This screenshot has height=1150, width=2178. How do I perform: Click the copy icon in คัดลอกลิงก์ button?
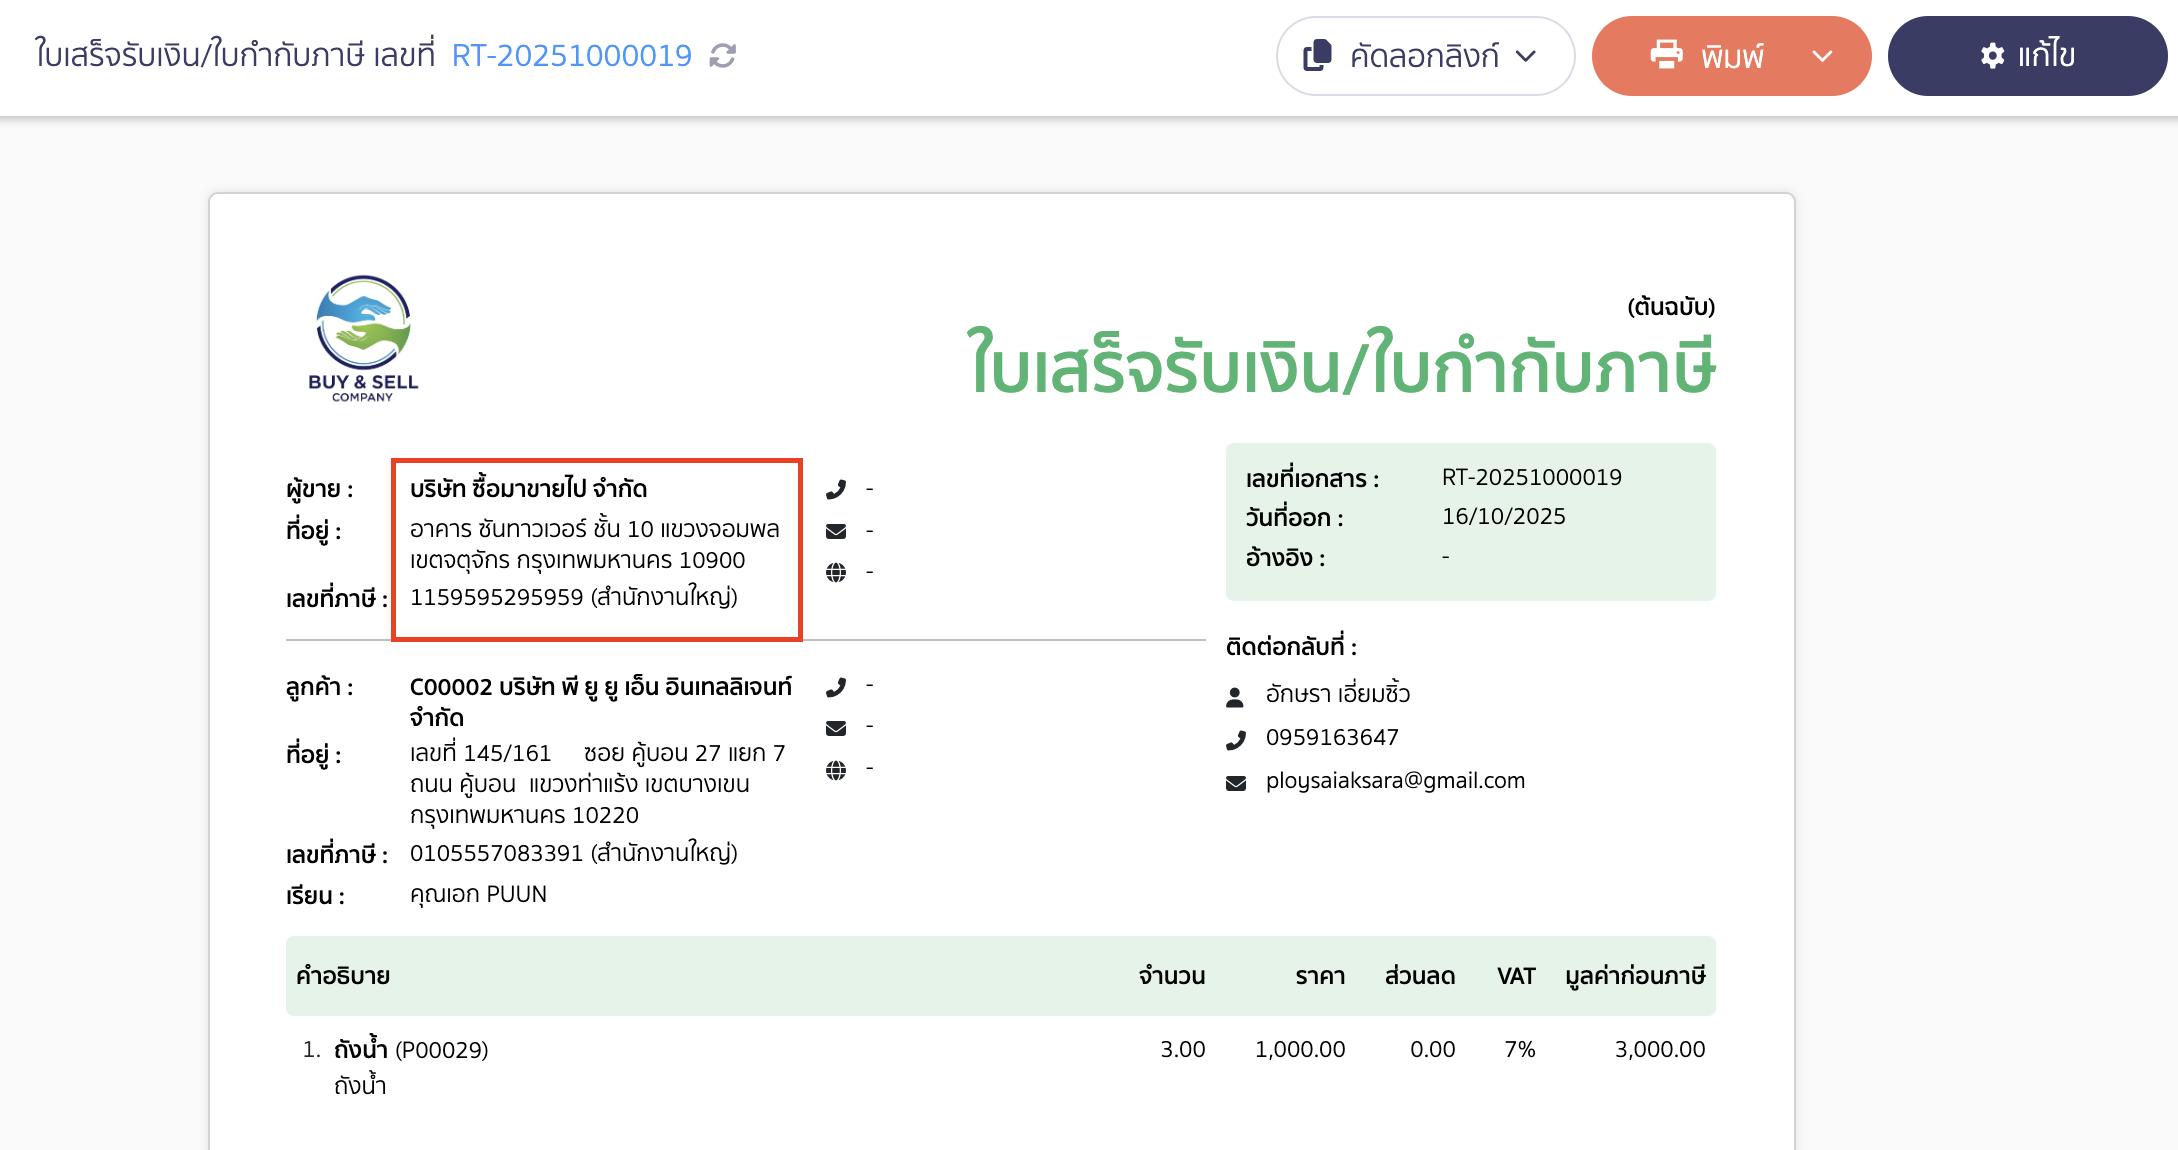(1317, 56)
